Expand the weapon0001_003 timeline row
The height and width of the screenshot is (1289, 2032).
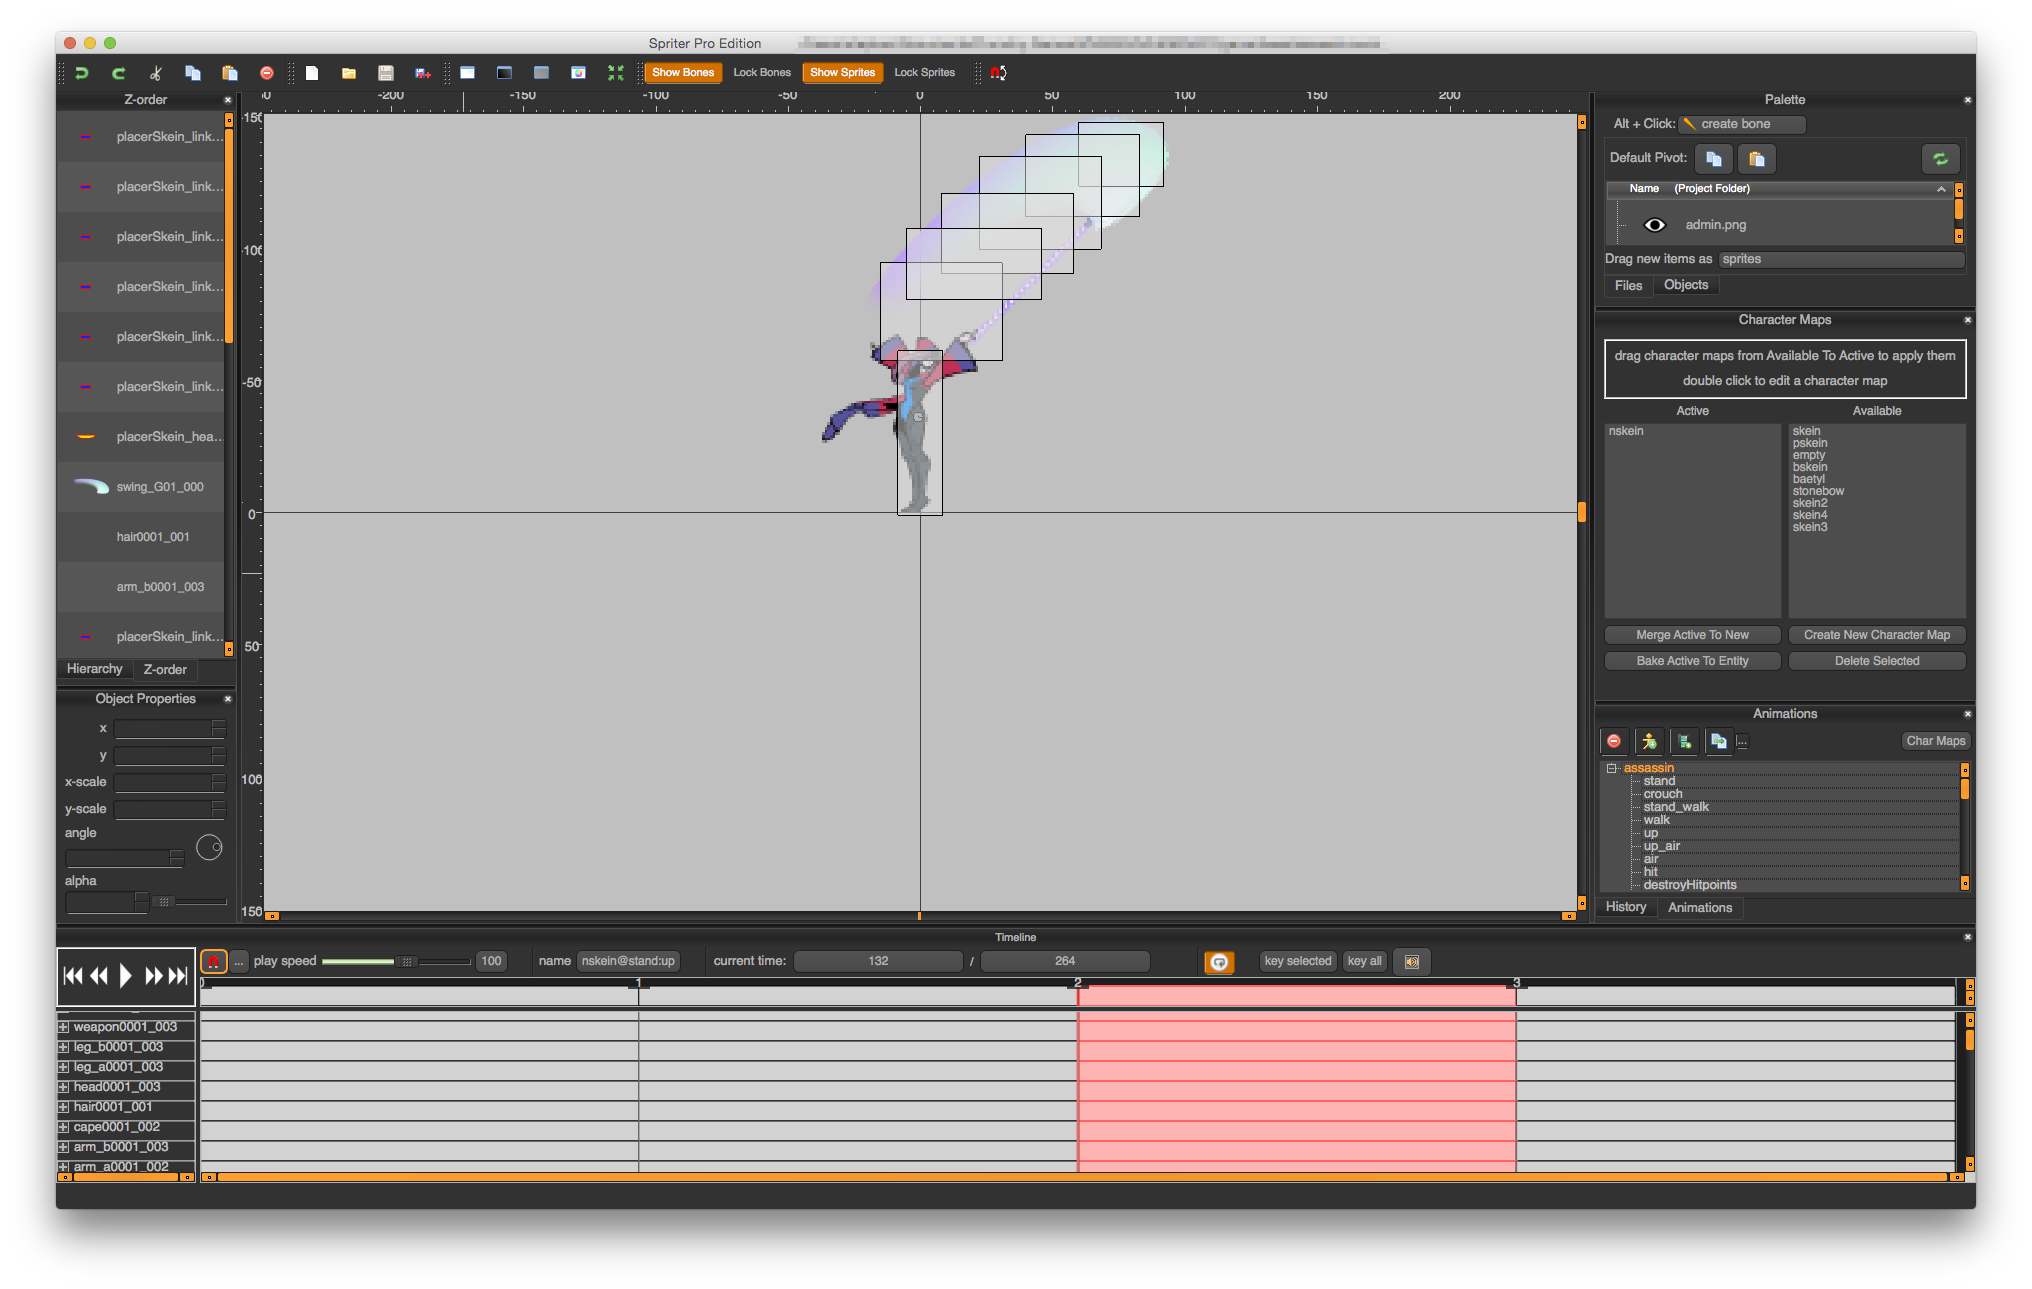63,1027
